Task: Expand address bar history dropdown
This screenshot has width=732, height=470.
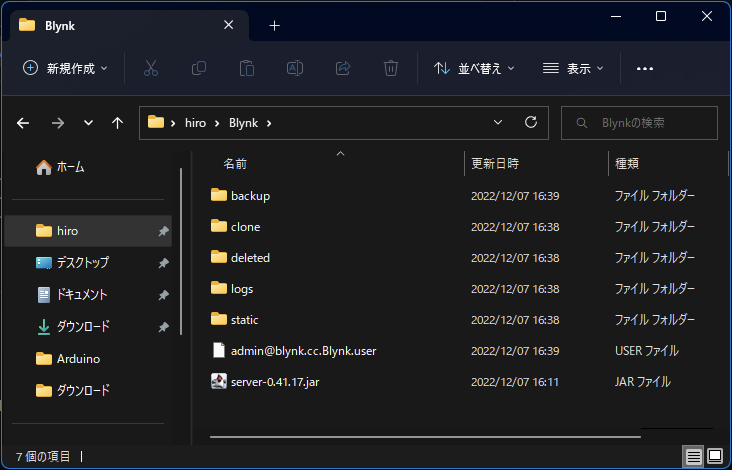Action: (x=498, y=123)
